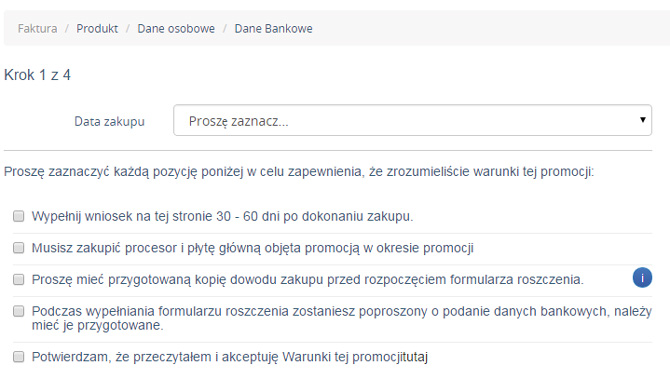This screenshot has height=379, width=670.
Task: Go to Faktura breadcrumb step
Action: (x=37, y=29)
